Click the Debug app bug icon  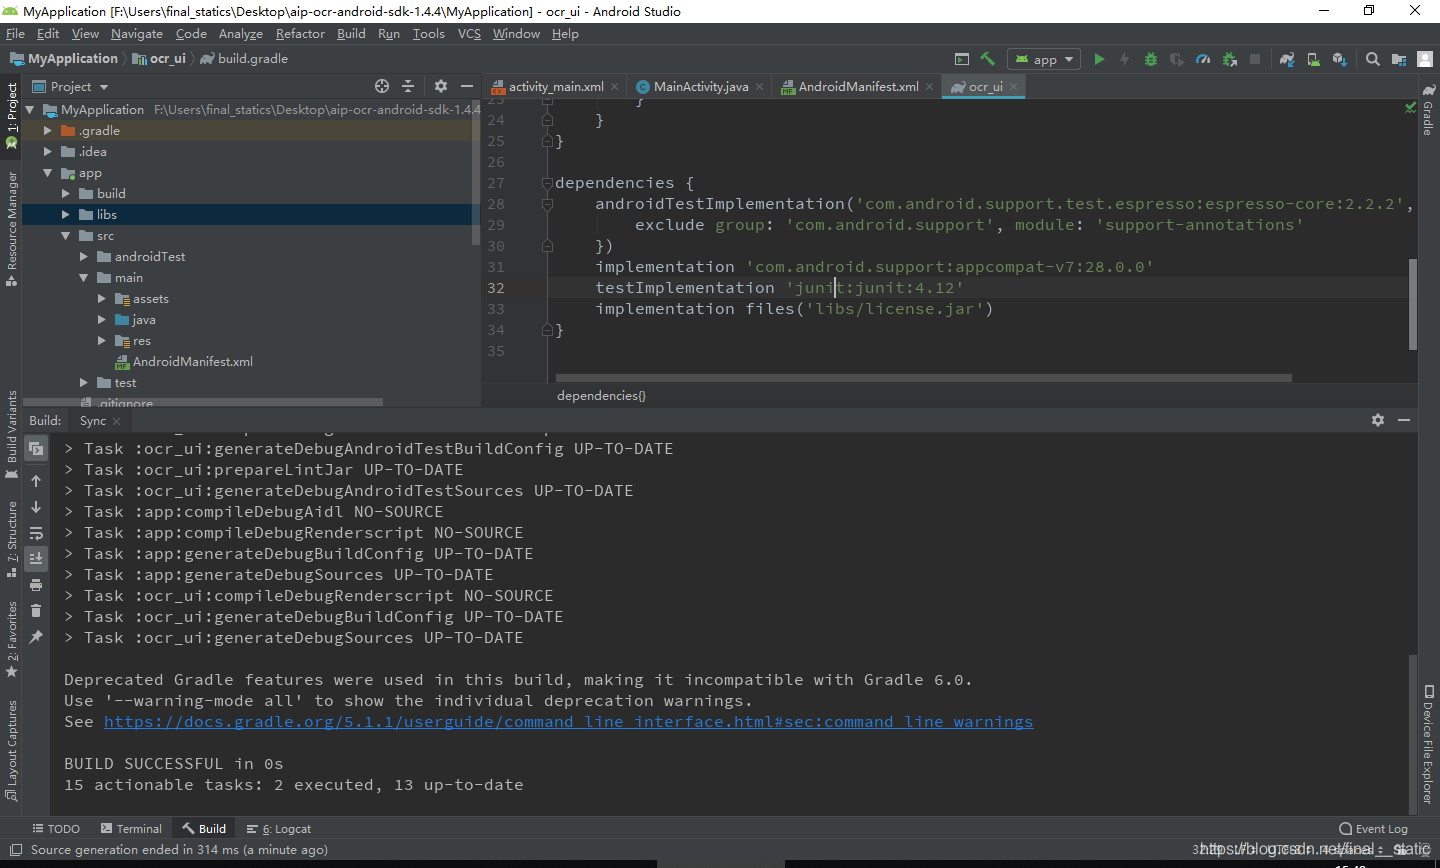(1151, 59)
